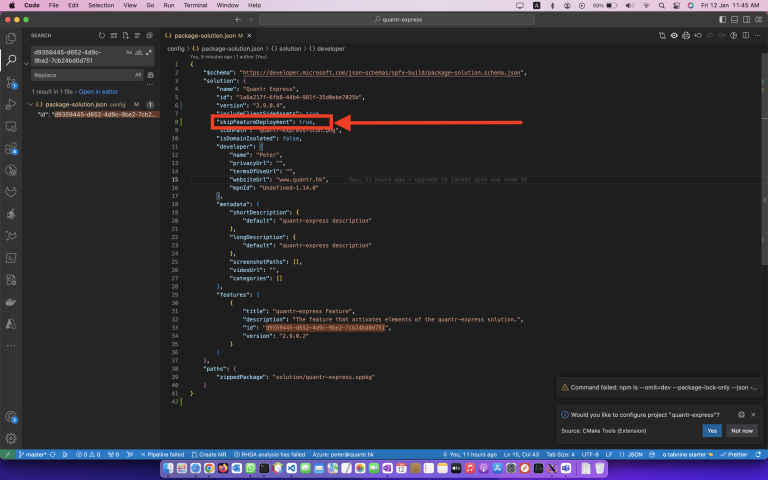Screen dimensions: 768x480
Task: Open Run and Debug view
Action: point(11,104)
